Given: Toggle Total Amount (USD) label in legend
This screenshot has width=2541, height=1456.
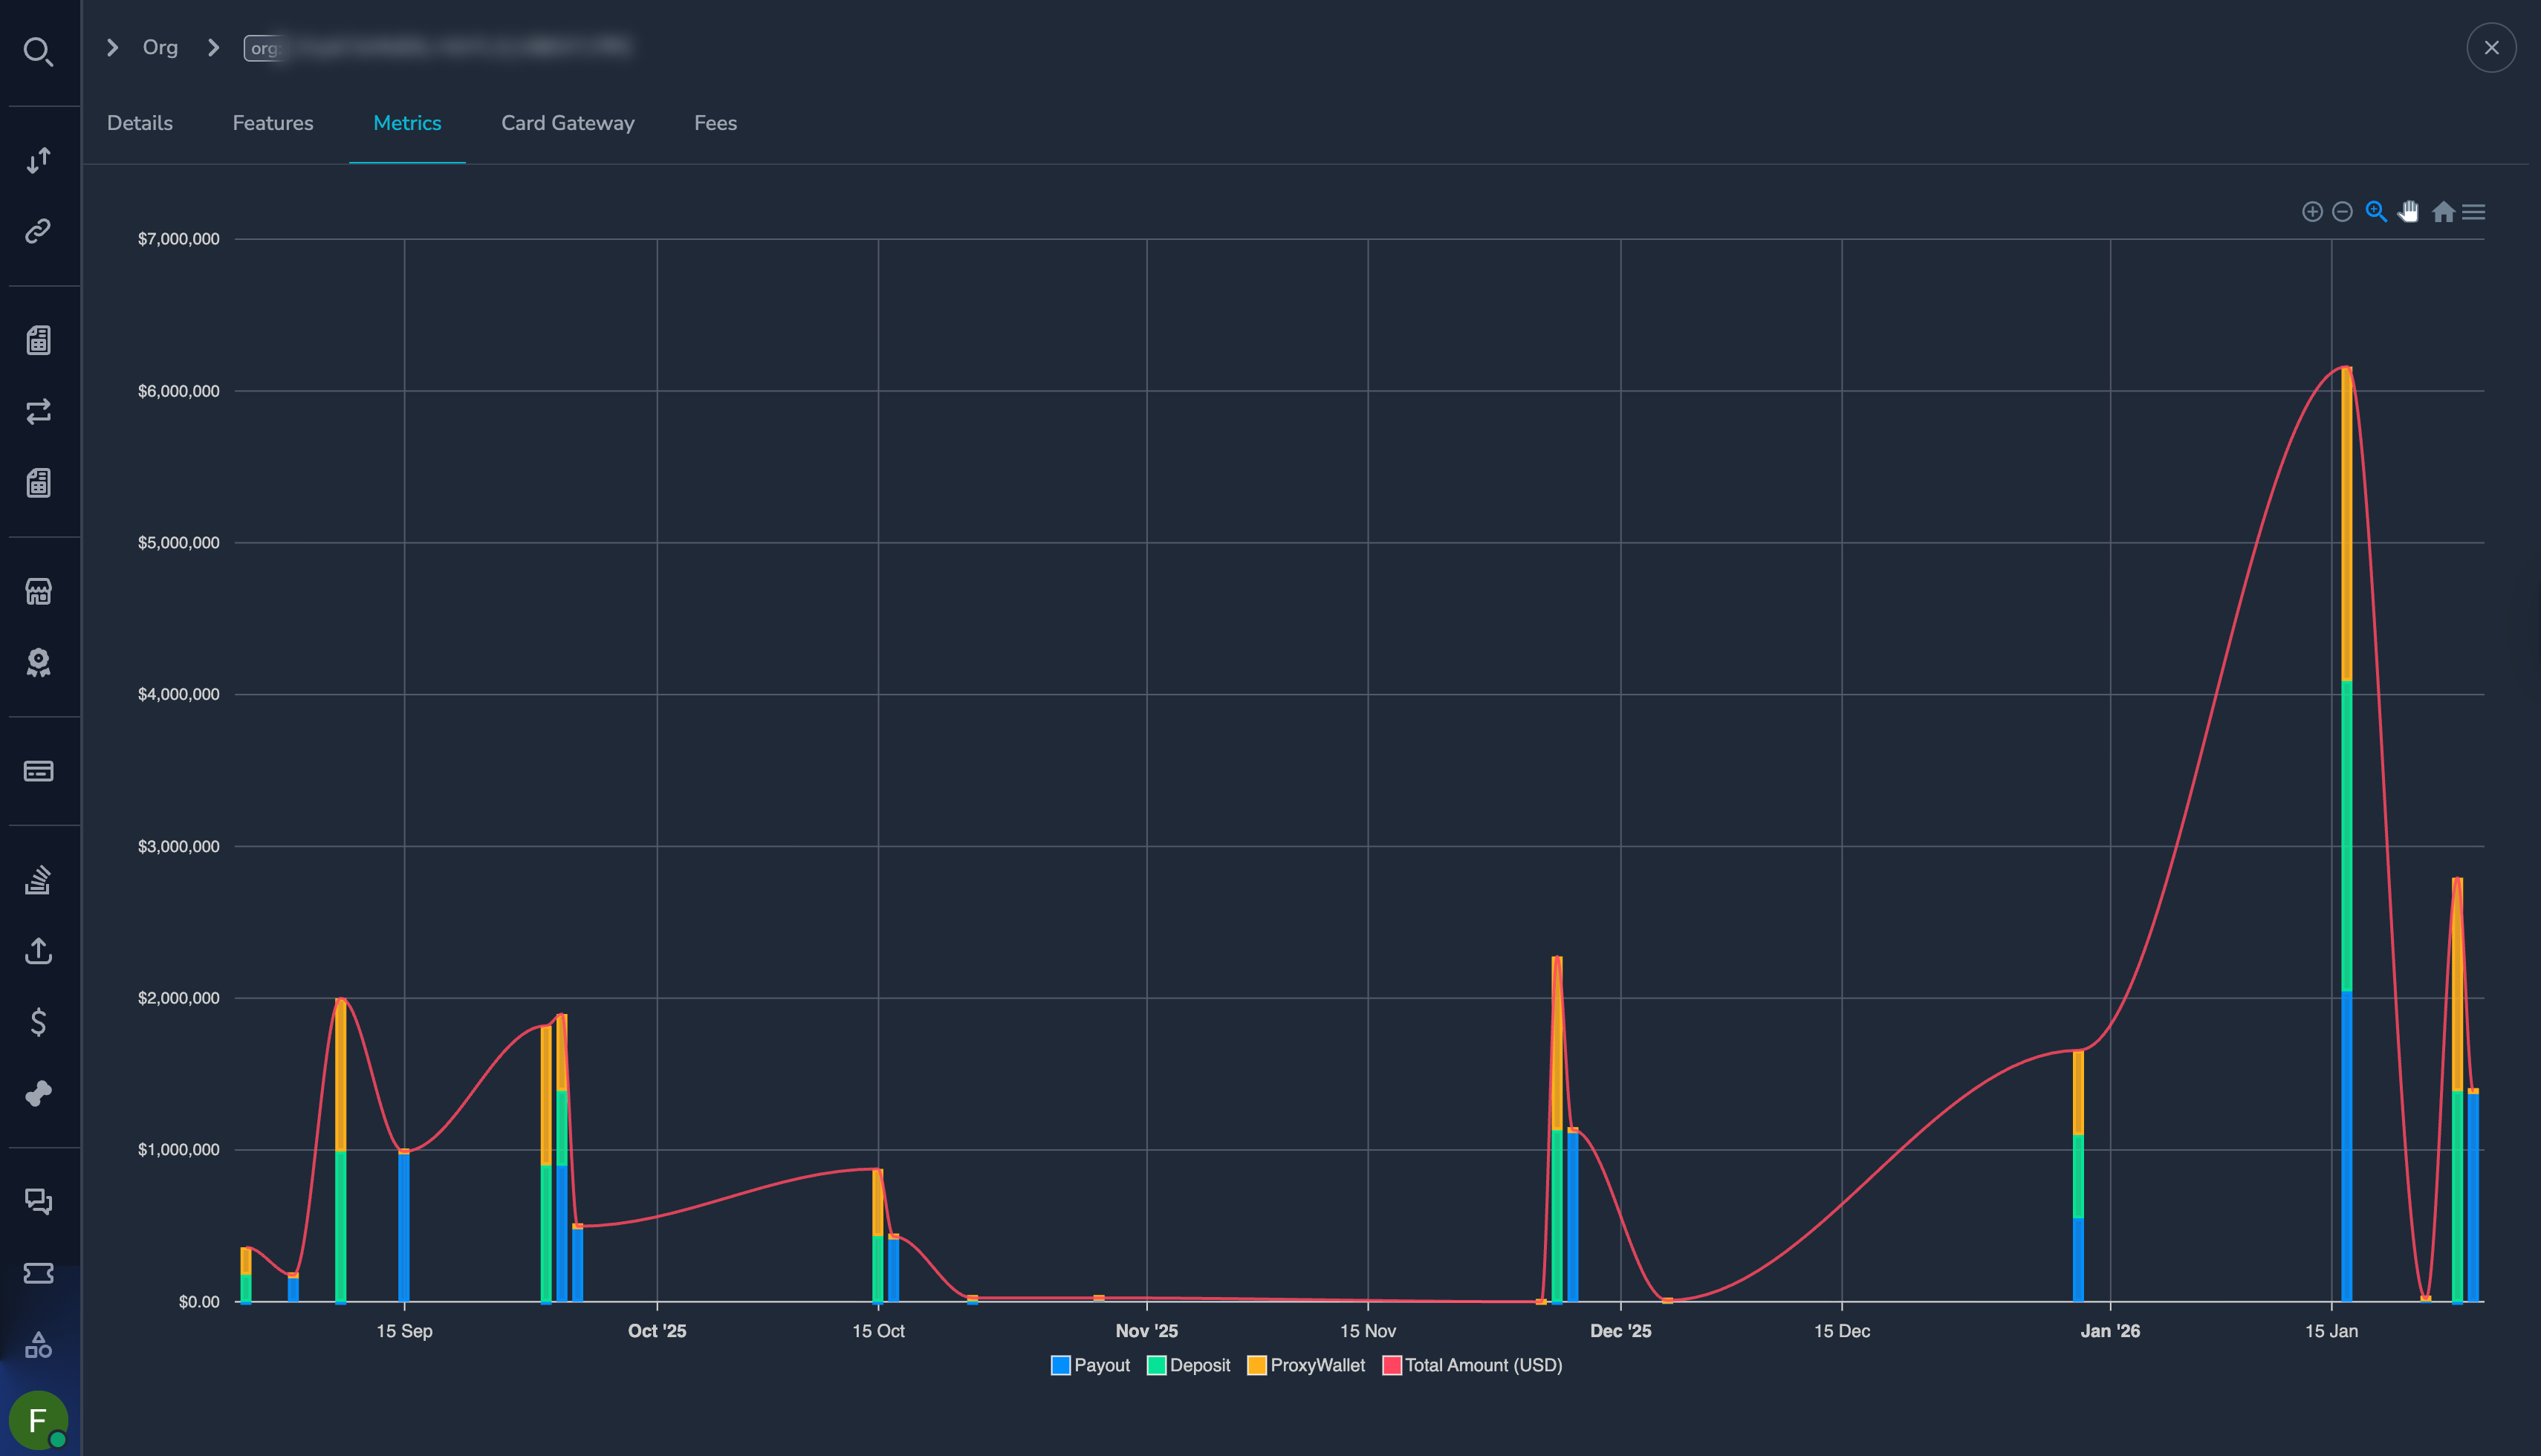Looking at the screenshot, I should pos(1484,1365).
